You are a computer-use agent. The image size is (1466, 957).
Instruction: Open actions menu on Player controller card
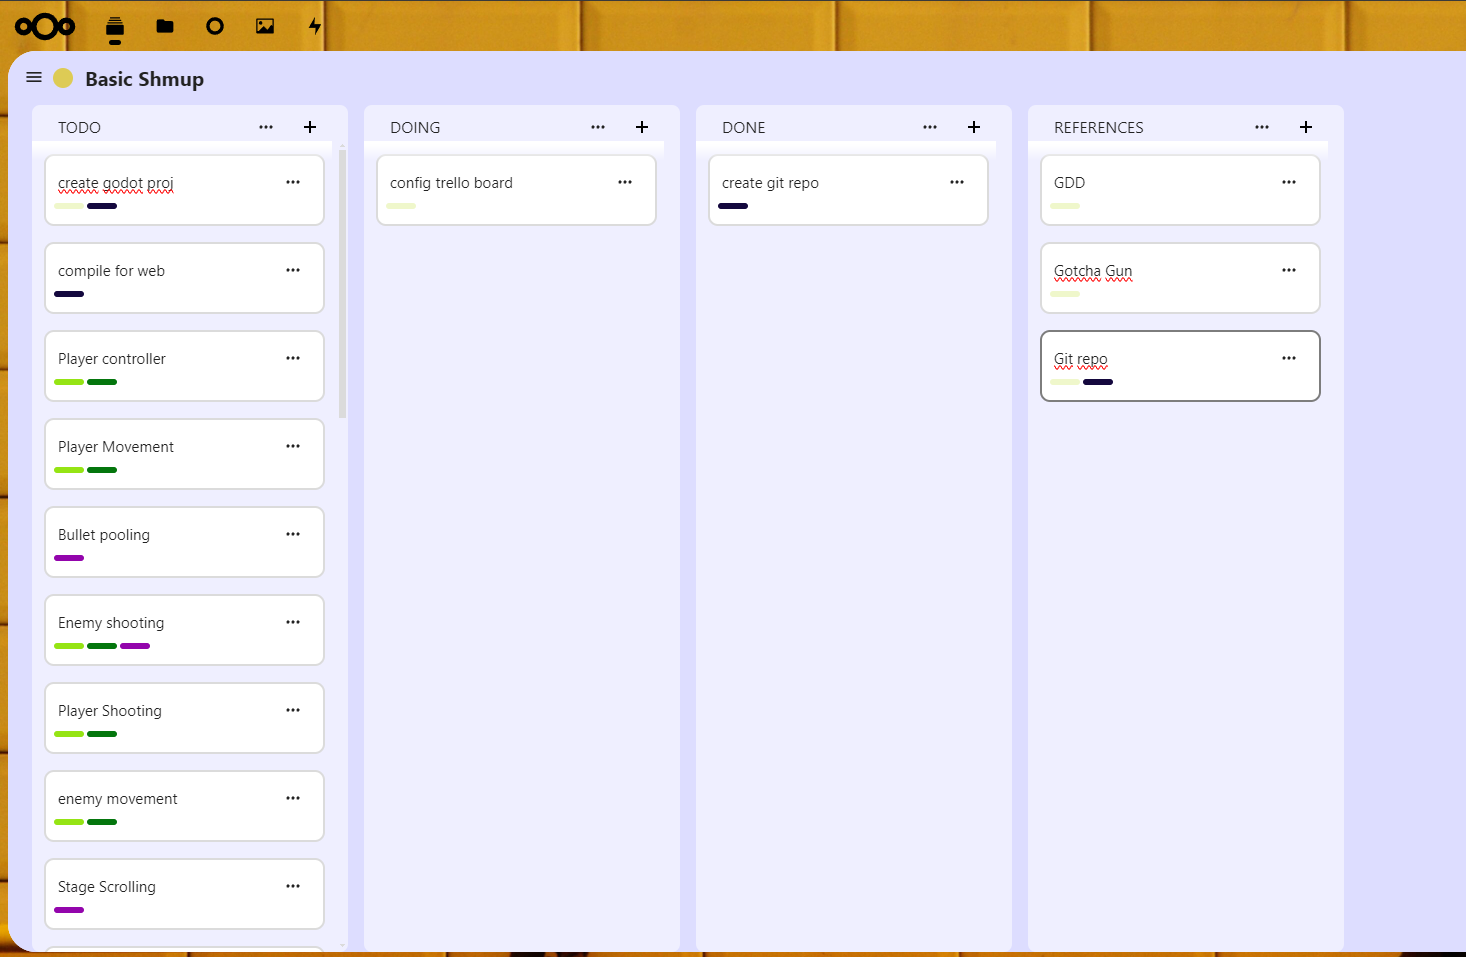coord(293,358)
